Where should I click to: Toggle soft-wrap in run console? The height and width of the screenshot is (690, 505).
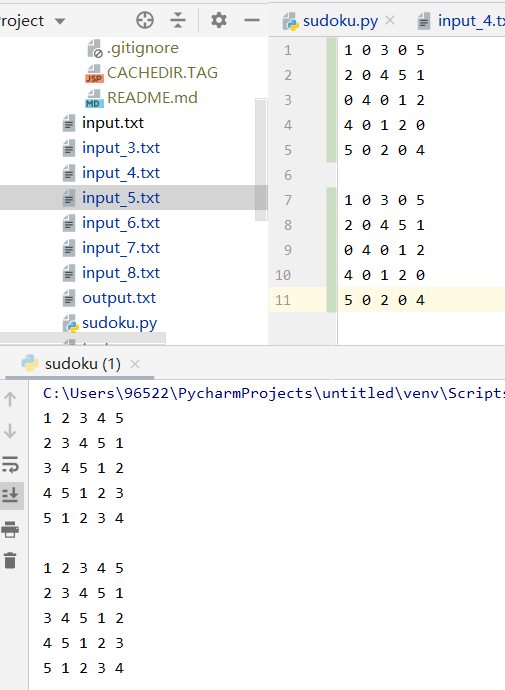[x=10, y=463]
